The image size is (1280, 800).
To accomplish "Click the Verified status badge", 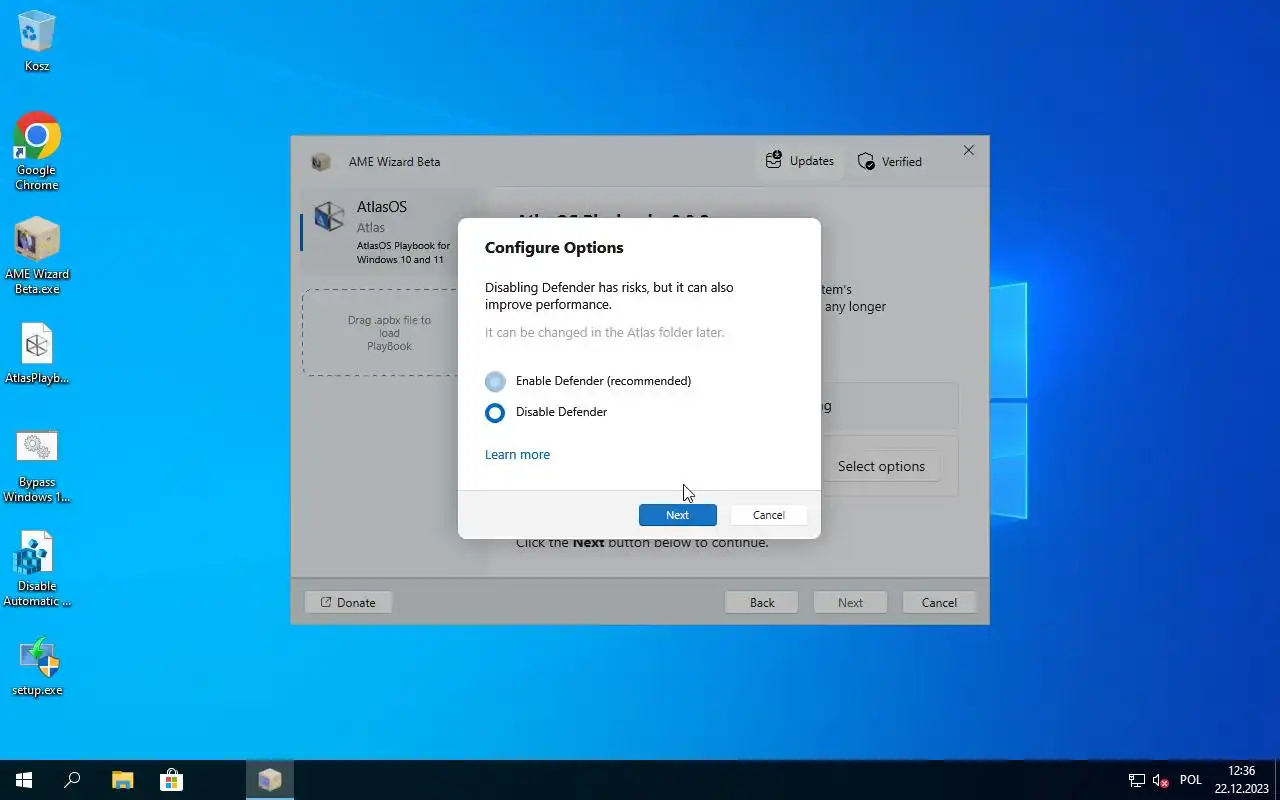I will click(x=890, y=161).
